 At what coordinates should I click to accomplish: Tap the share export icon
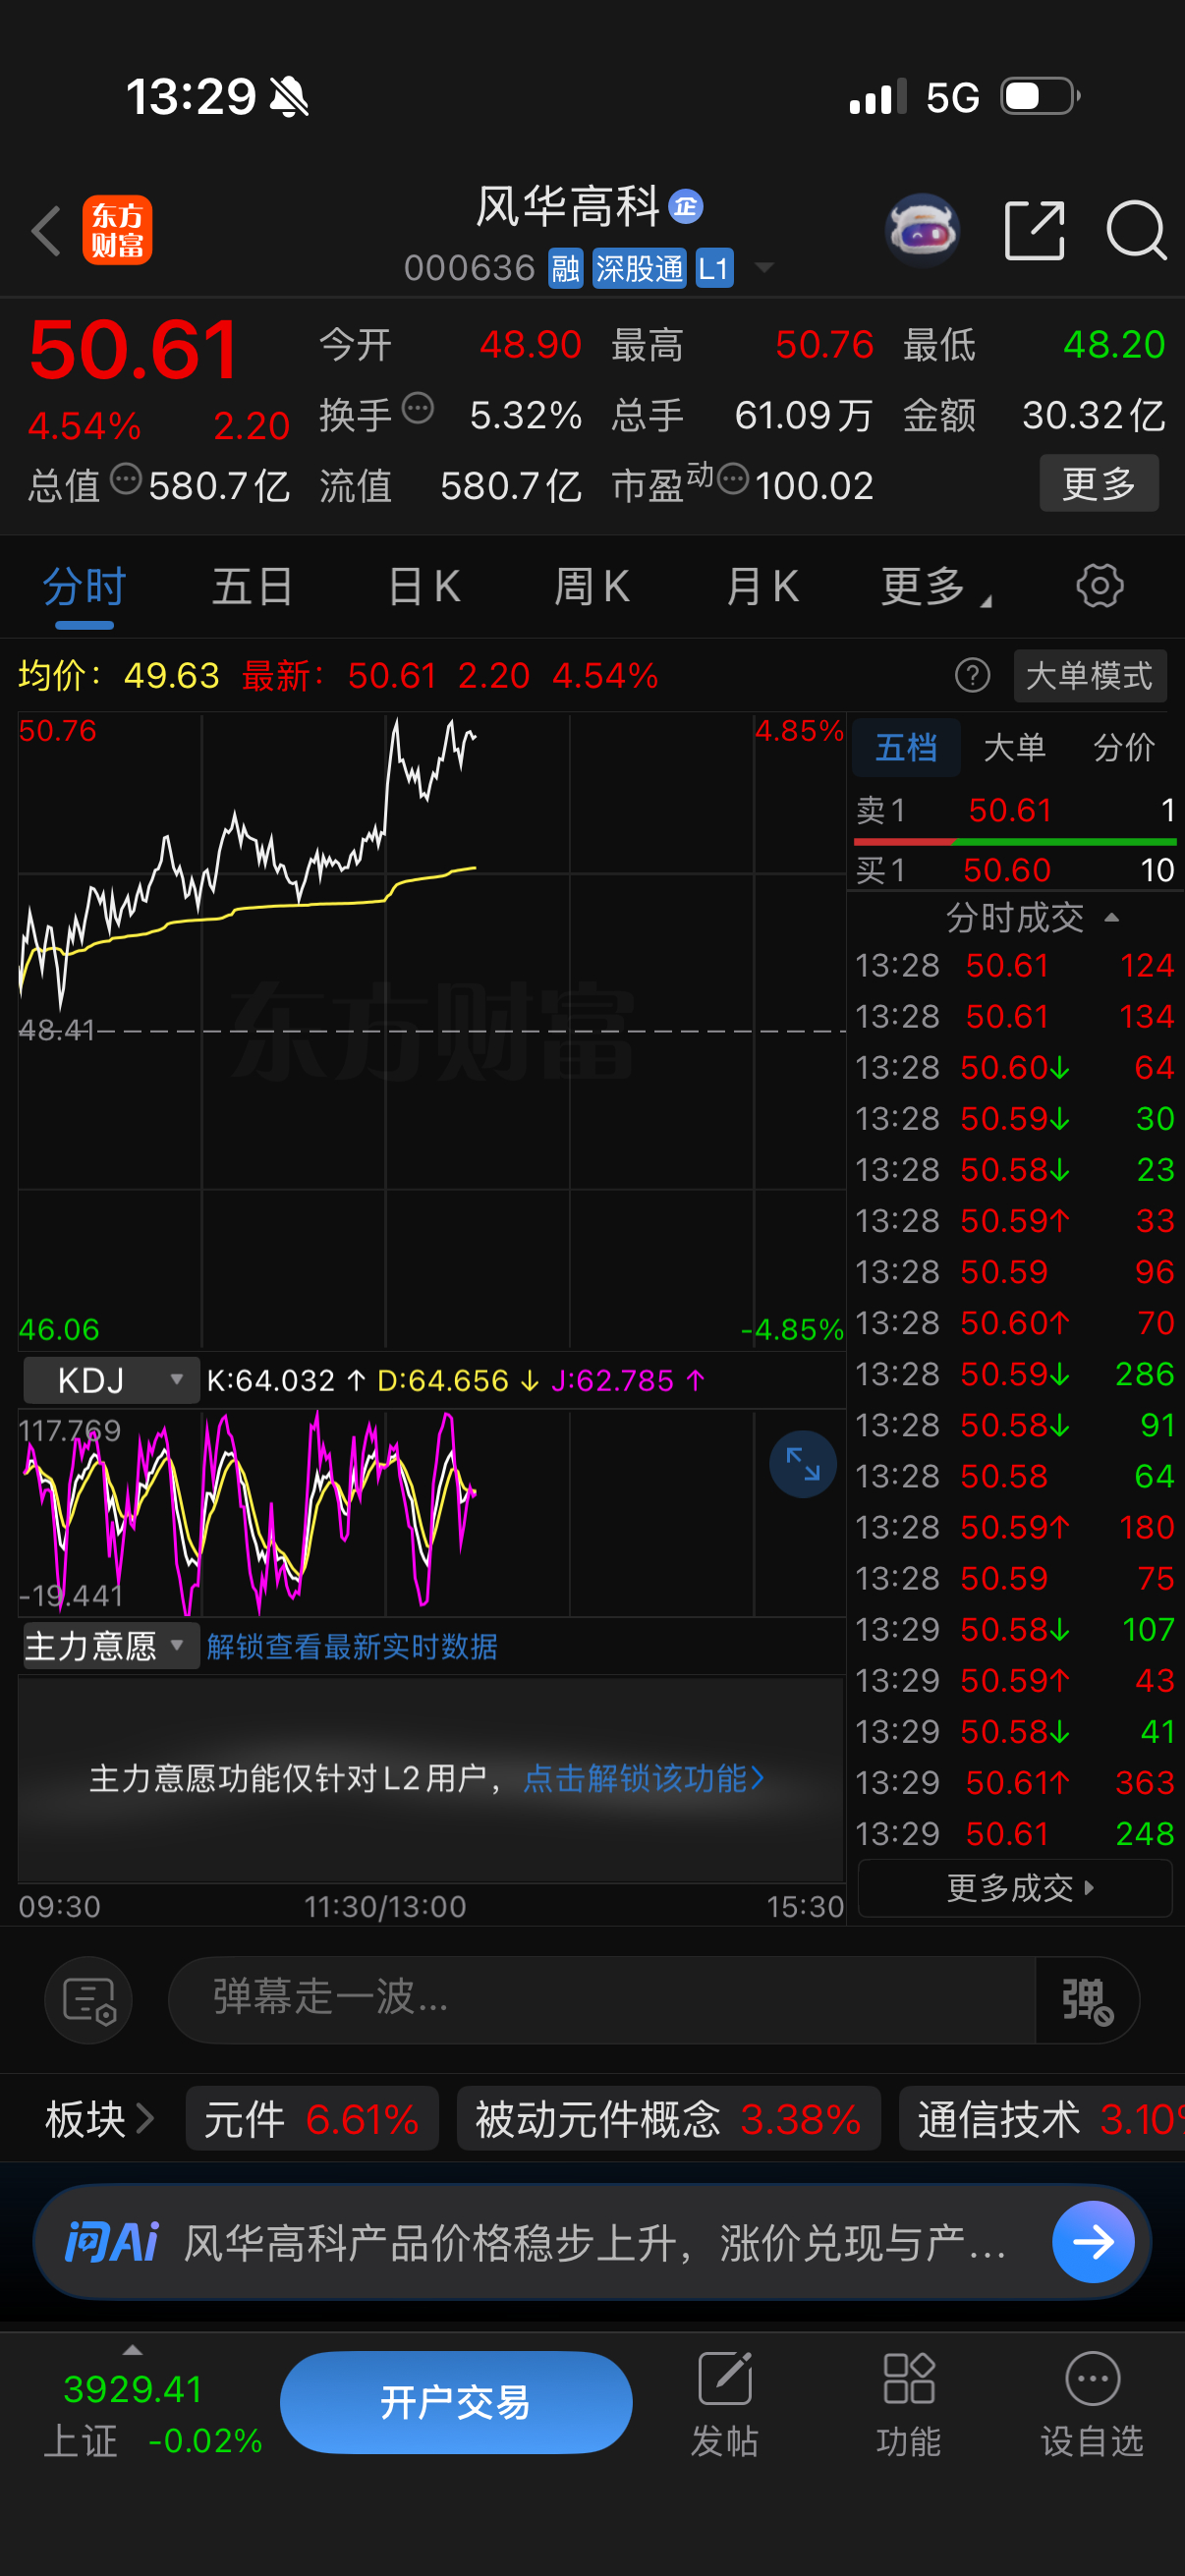pyautogui.click(x=1033, y=230)
